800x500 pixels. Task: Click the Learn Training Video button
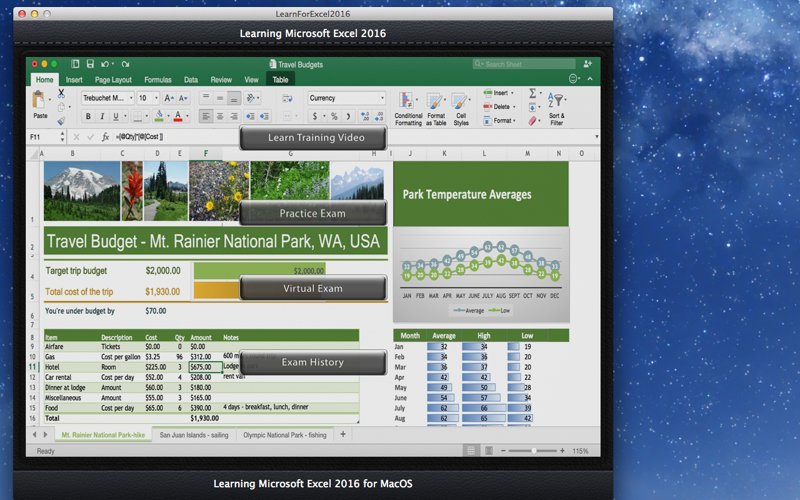click(x=313, y=138)
